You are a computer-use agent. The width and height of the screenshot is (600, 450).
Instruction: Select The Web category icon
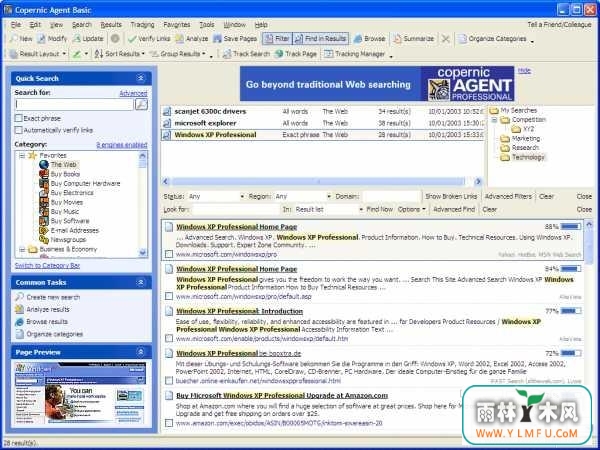pos(44,165)
